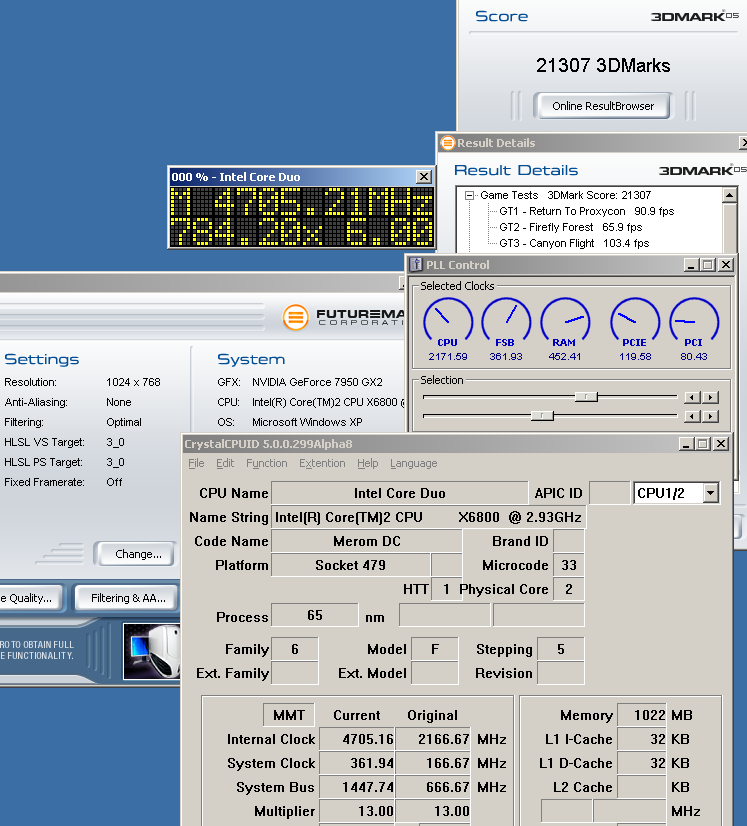The height and width of the screenshot is (826, 747).
Task: Close the Intel Core Duo clock window
Action: click(x=424, y=176)
